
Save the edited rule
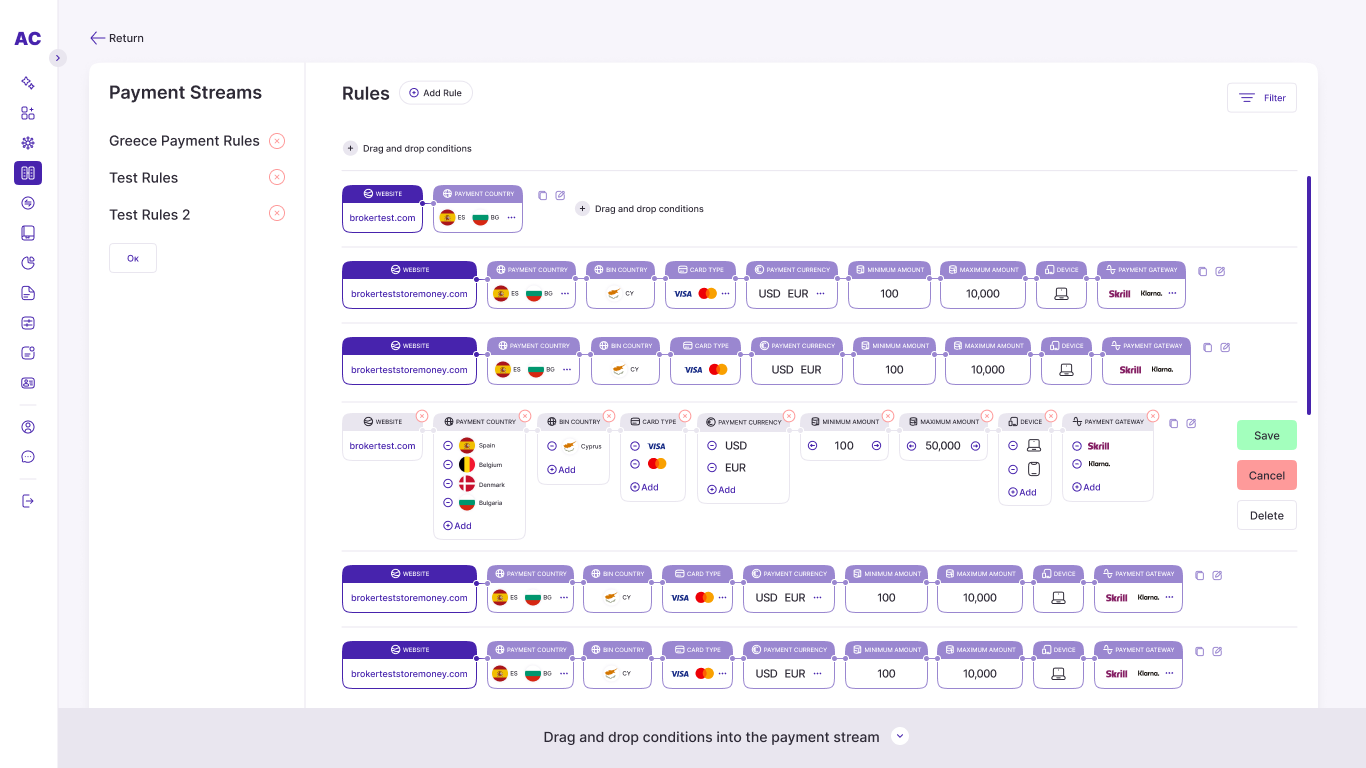[x=1267, y=435]
